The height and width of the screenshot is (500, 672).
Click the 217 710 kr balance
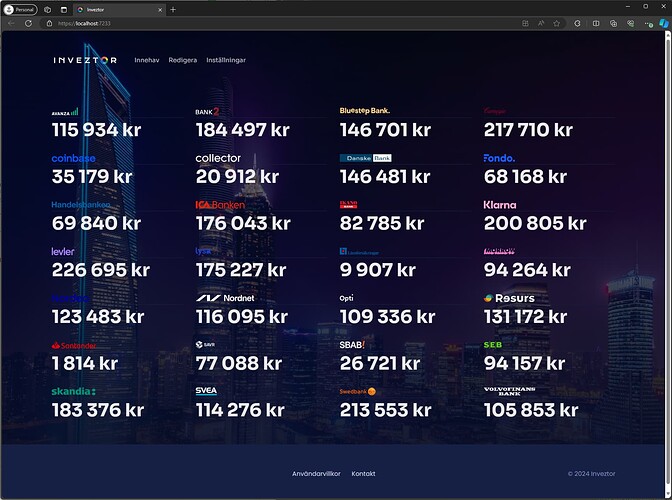coord(528,130)
